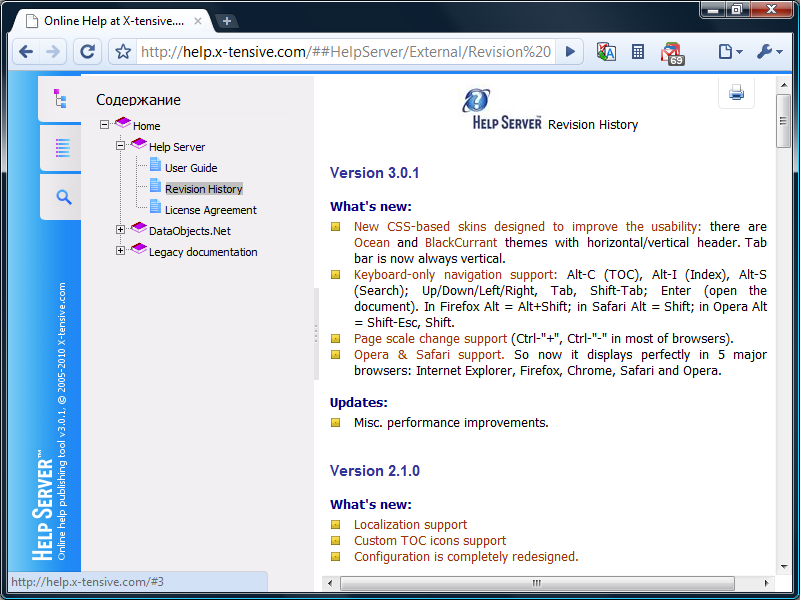Viewport: 800px width, 600px height.
Task: Click 'Localization support' text
Action: tap(411, 524)
